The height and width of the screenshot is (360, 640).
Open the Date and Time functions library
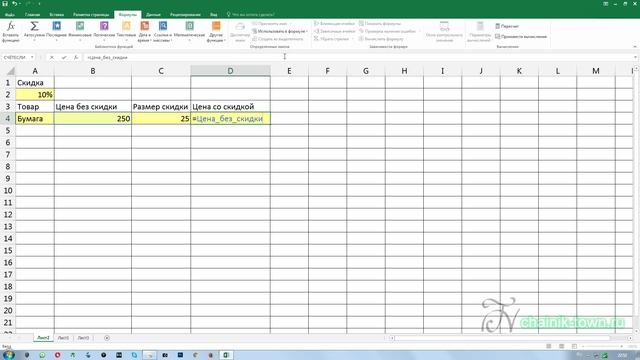(x=144, y=32)
